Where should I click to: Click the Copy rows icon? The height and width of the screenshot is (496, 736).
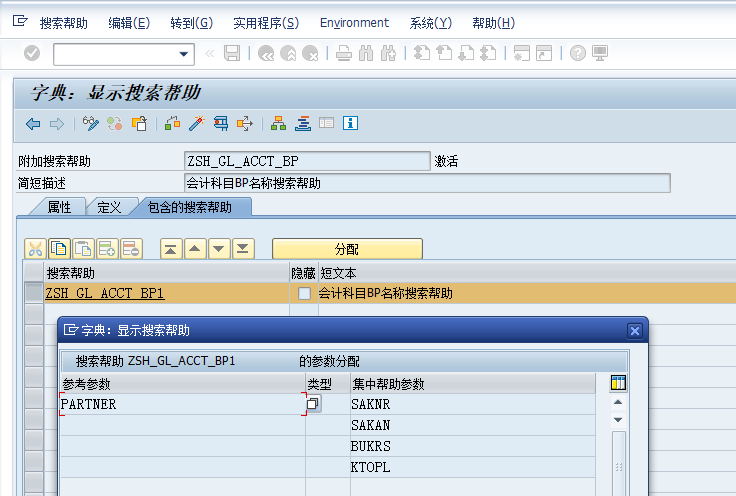pos(59,249)
